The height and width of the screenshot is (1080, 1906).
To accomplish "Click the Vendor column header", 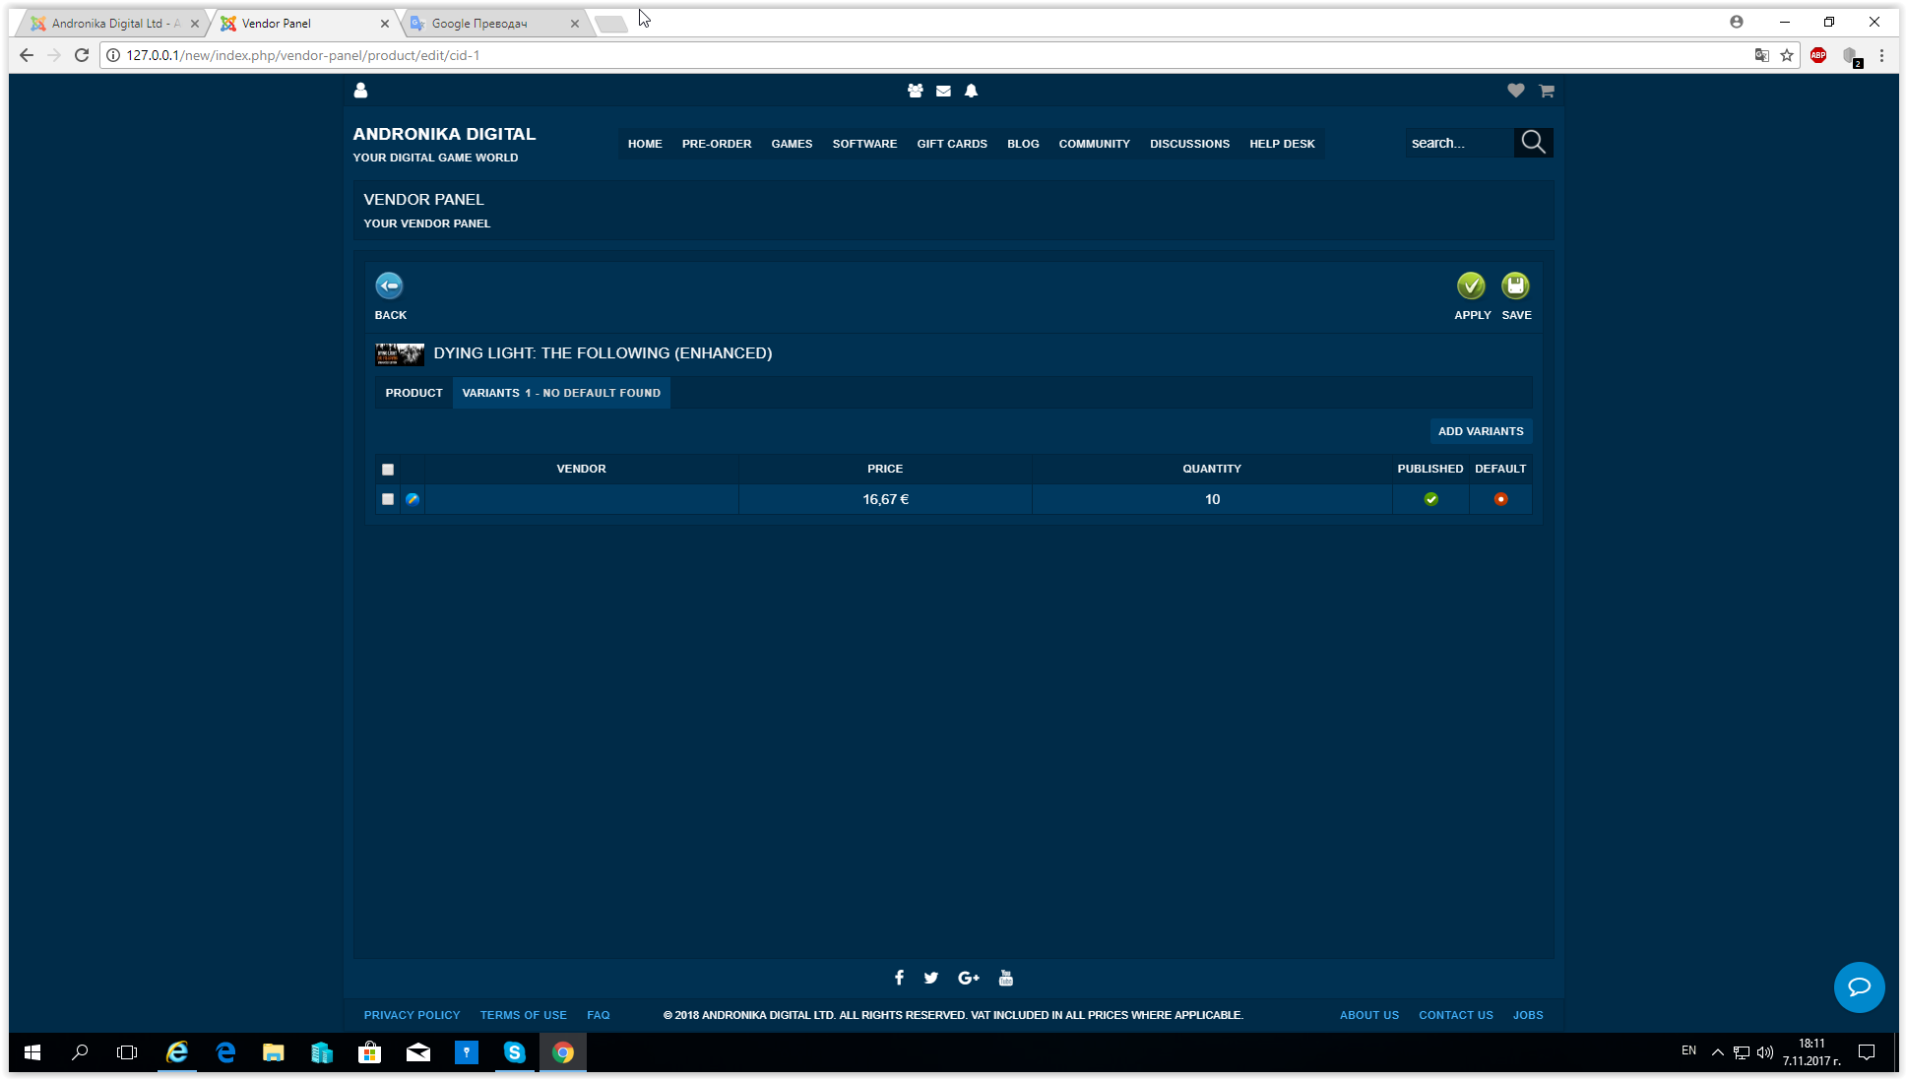I will [581, 469].
